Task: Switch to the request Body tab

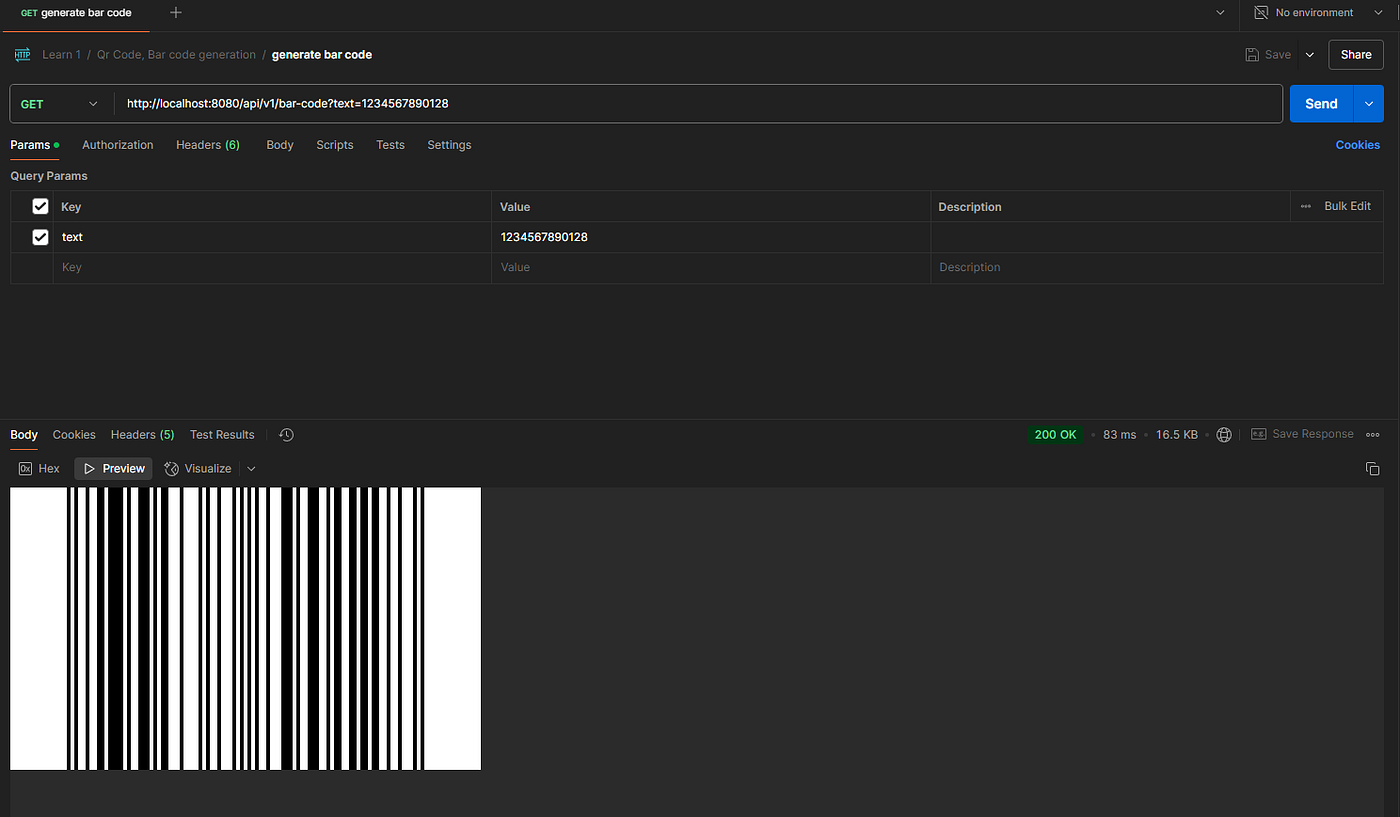Action: (x=280, y=145)
